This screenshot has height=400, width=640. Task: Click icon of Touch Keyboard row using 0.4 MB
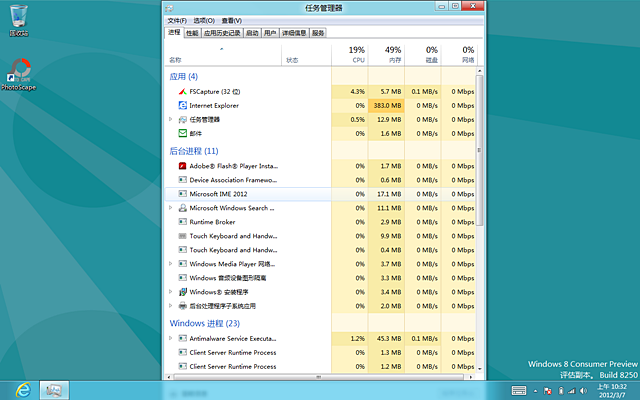point(182,250)
